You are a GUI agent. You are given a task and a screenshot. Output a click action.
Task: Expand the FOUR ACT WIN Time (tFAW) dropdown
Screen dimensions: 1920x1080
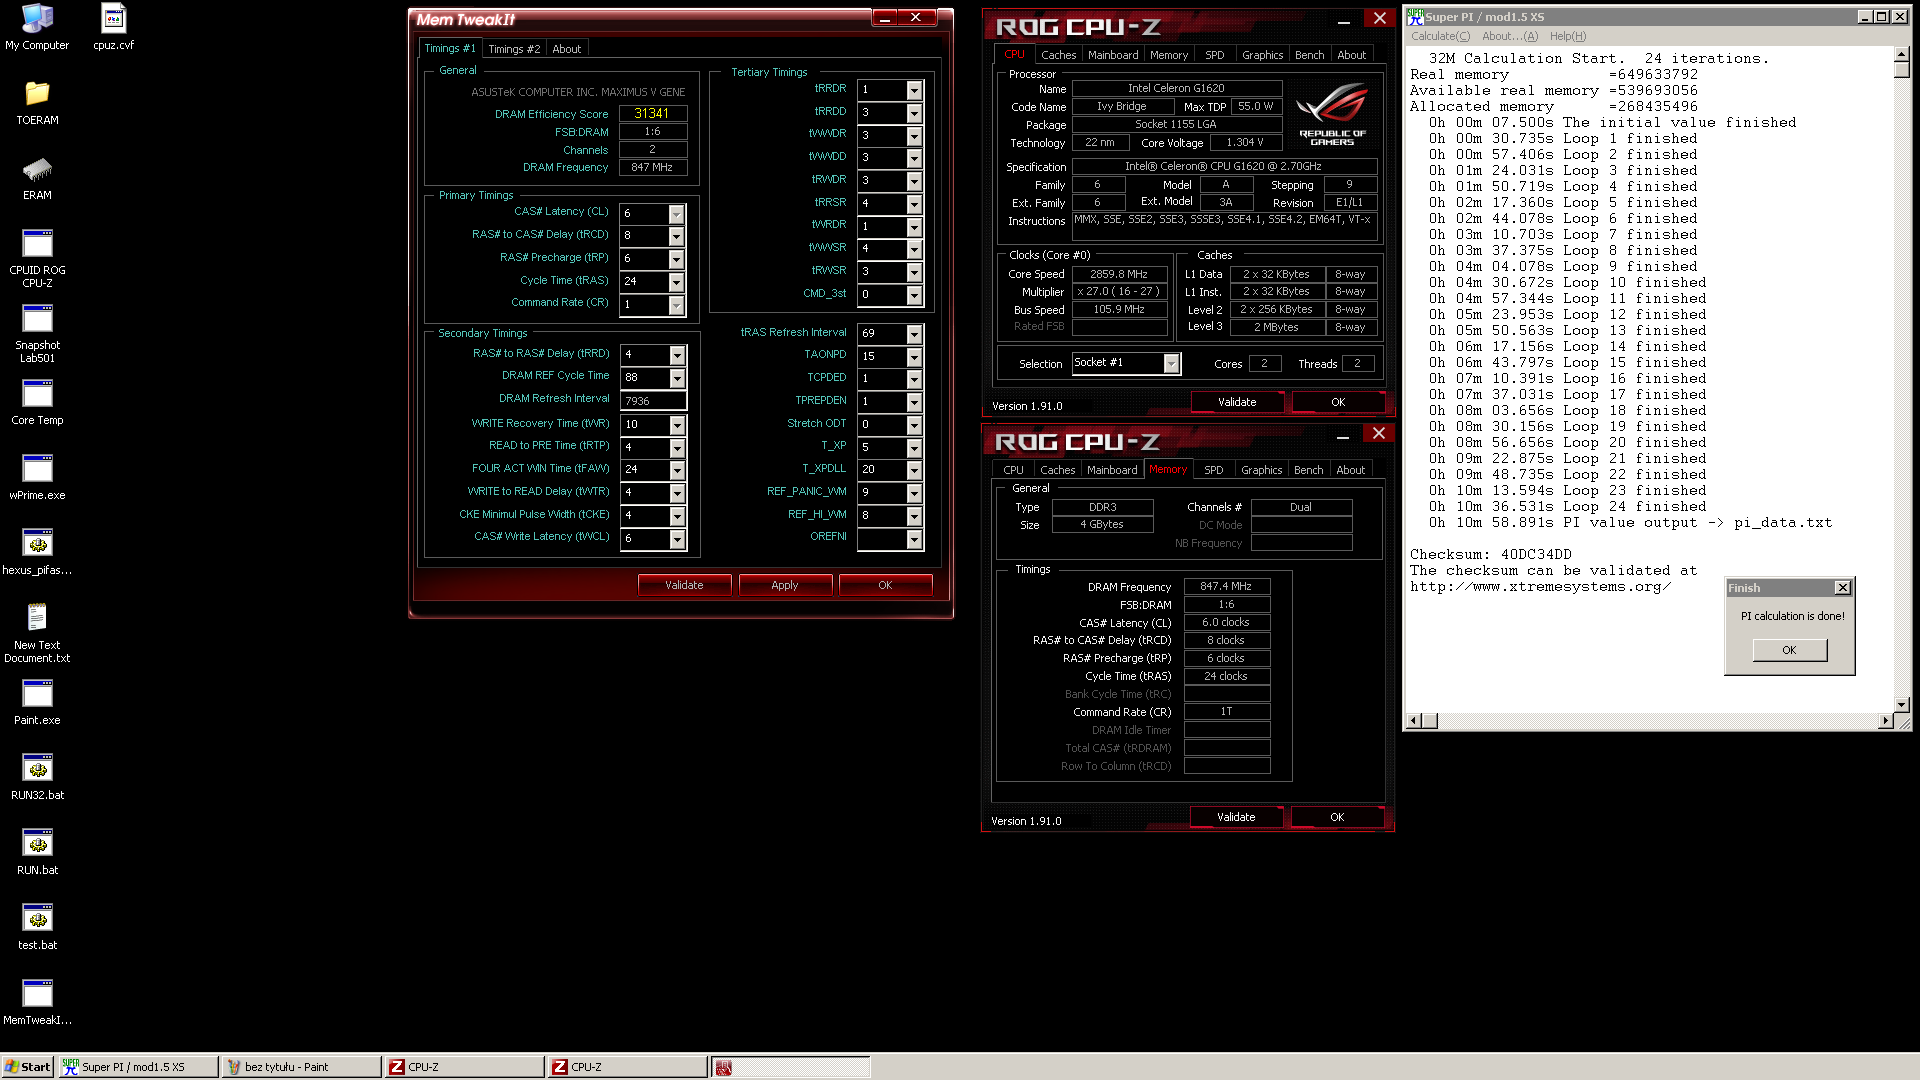click(x=677, y=470)
